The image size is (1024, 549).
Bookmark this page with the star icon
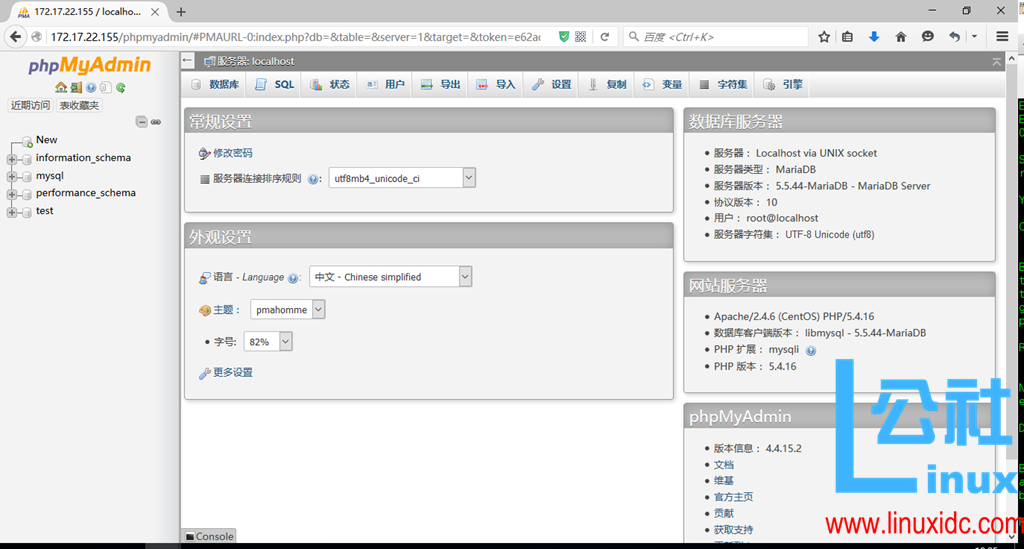[x=824, y=37]
